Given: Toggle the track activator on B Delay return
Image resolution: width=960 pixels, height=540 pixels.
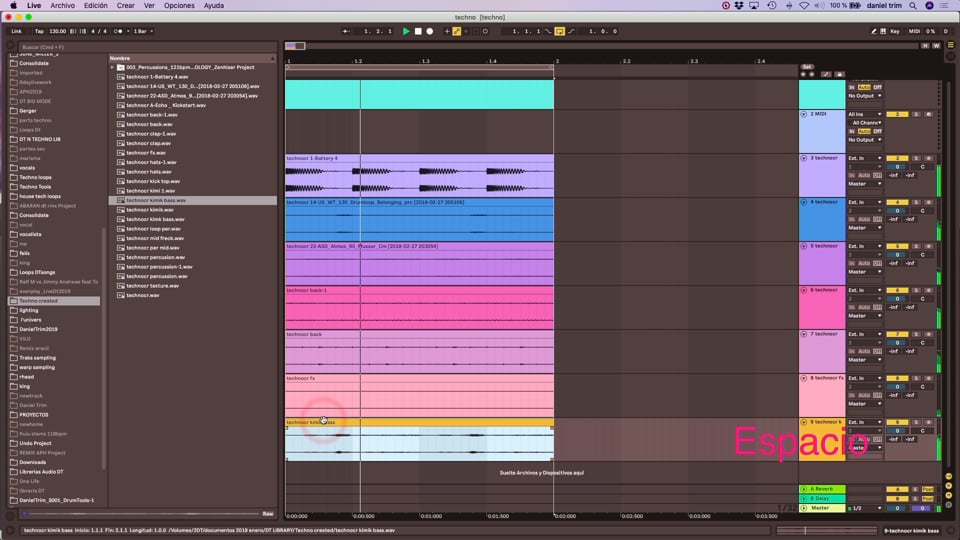Looking at the screenshot, I should click(897, 498).
